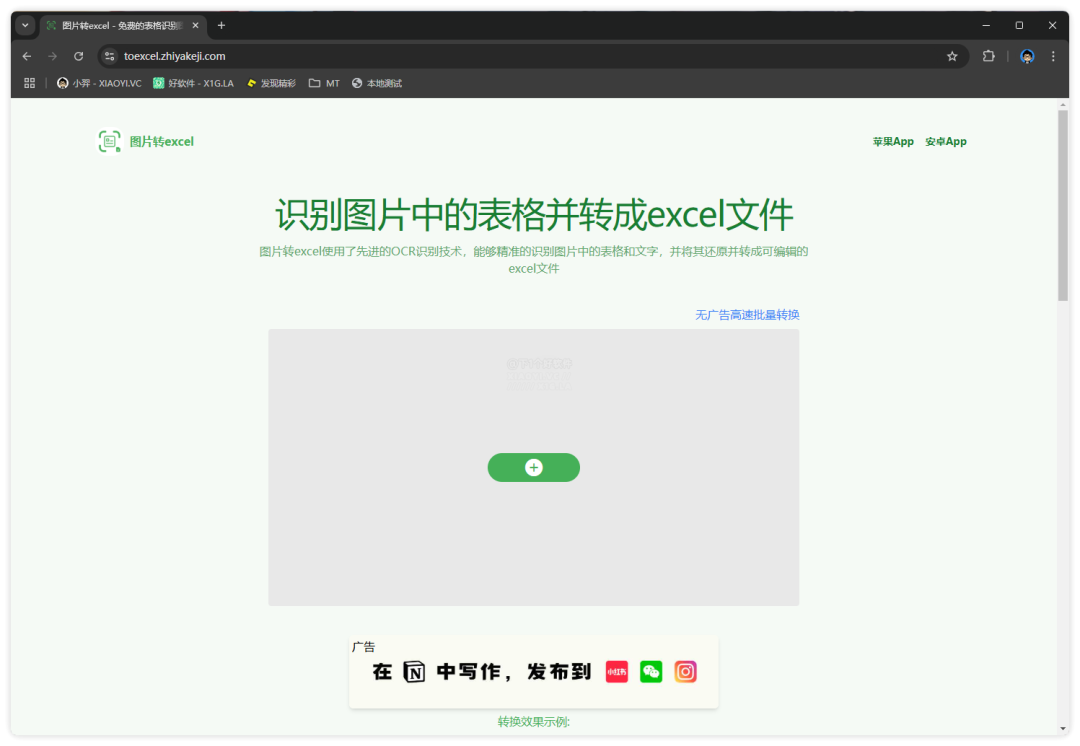Open 小羿 - XIAOYI.VC bookmark
This screenshot has height=746, width=1080.
click(x=99, y=83)
